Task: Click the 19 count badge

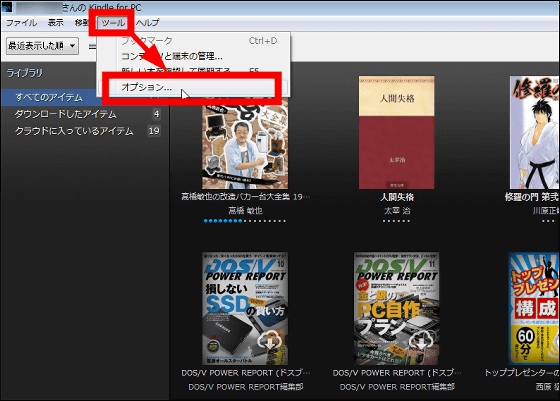Action: click(154, 131)
